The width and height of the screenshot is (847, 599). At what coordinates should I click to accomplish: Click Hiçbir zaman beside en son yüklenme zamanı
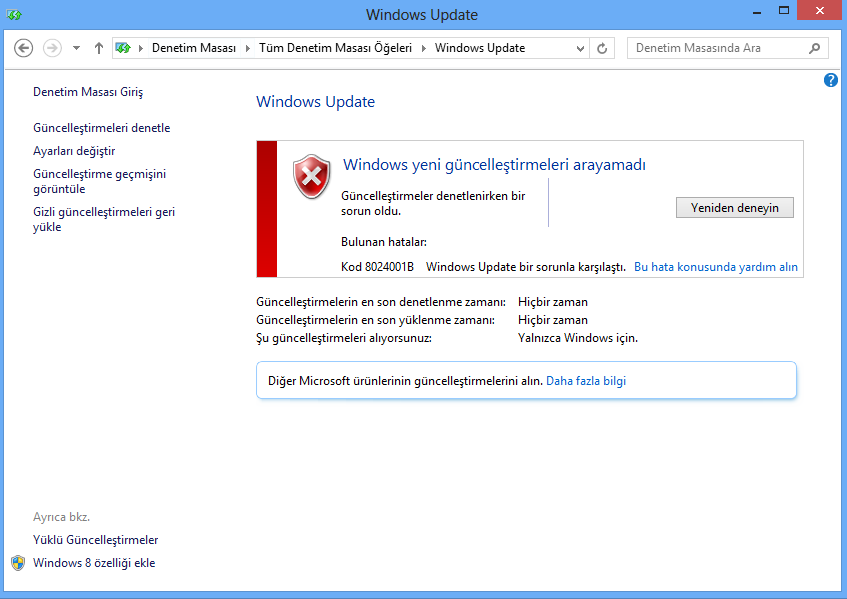(x=553, y=320)
